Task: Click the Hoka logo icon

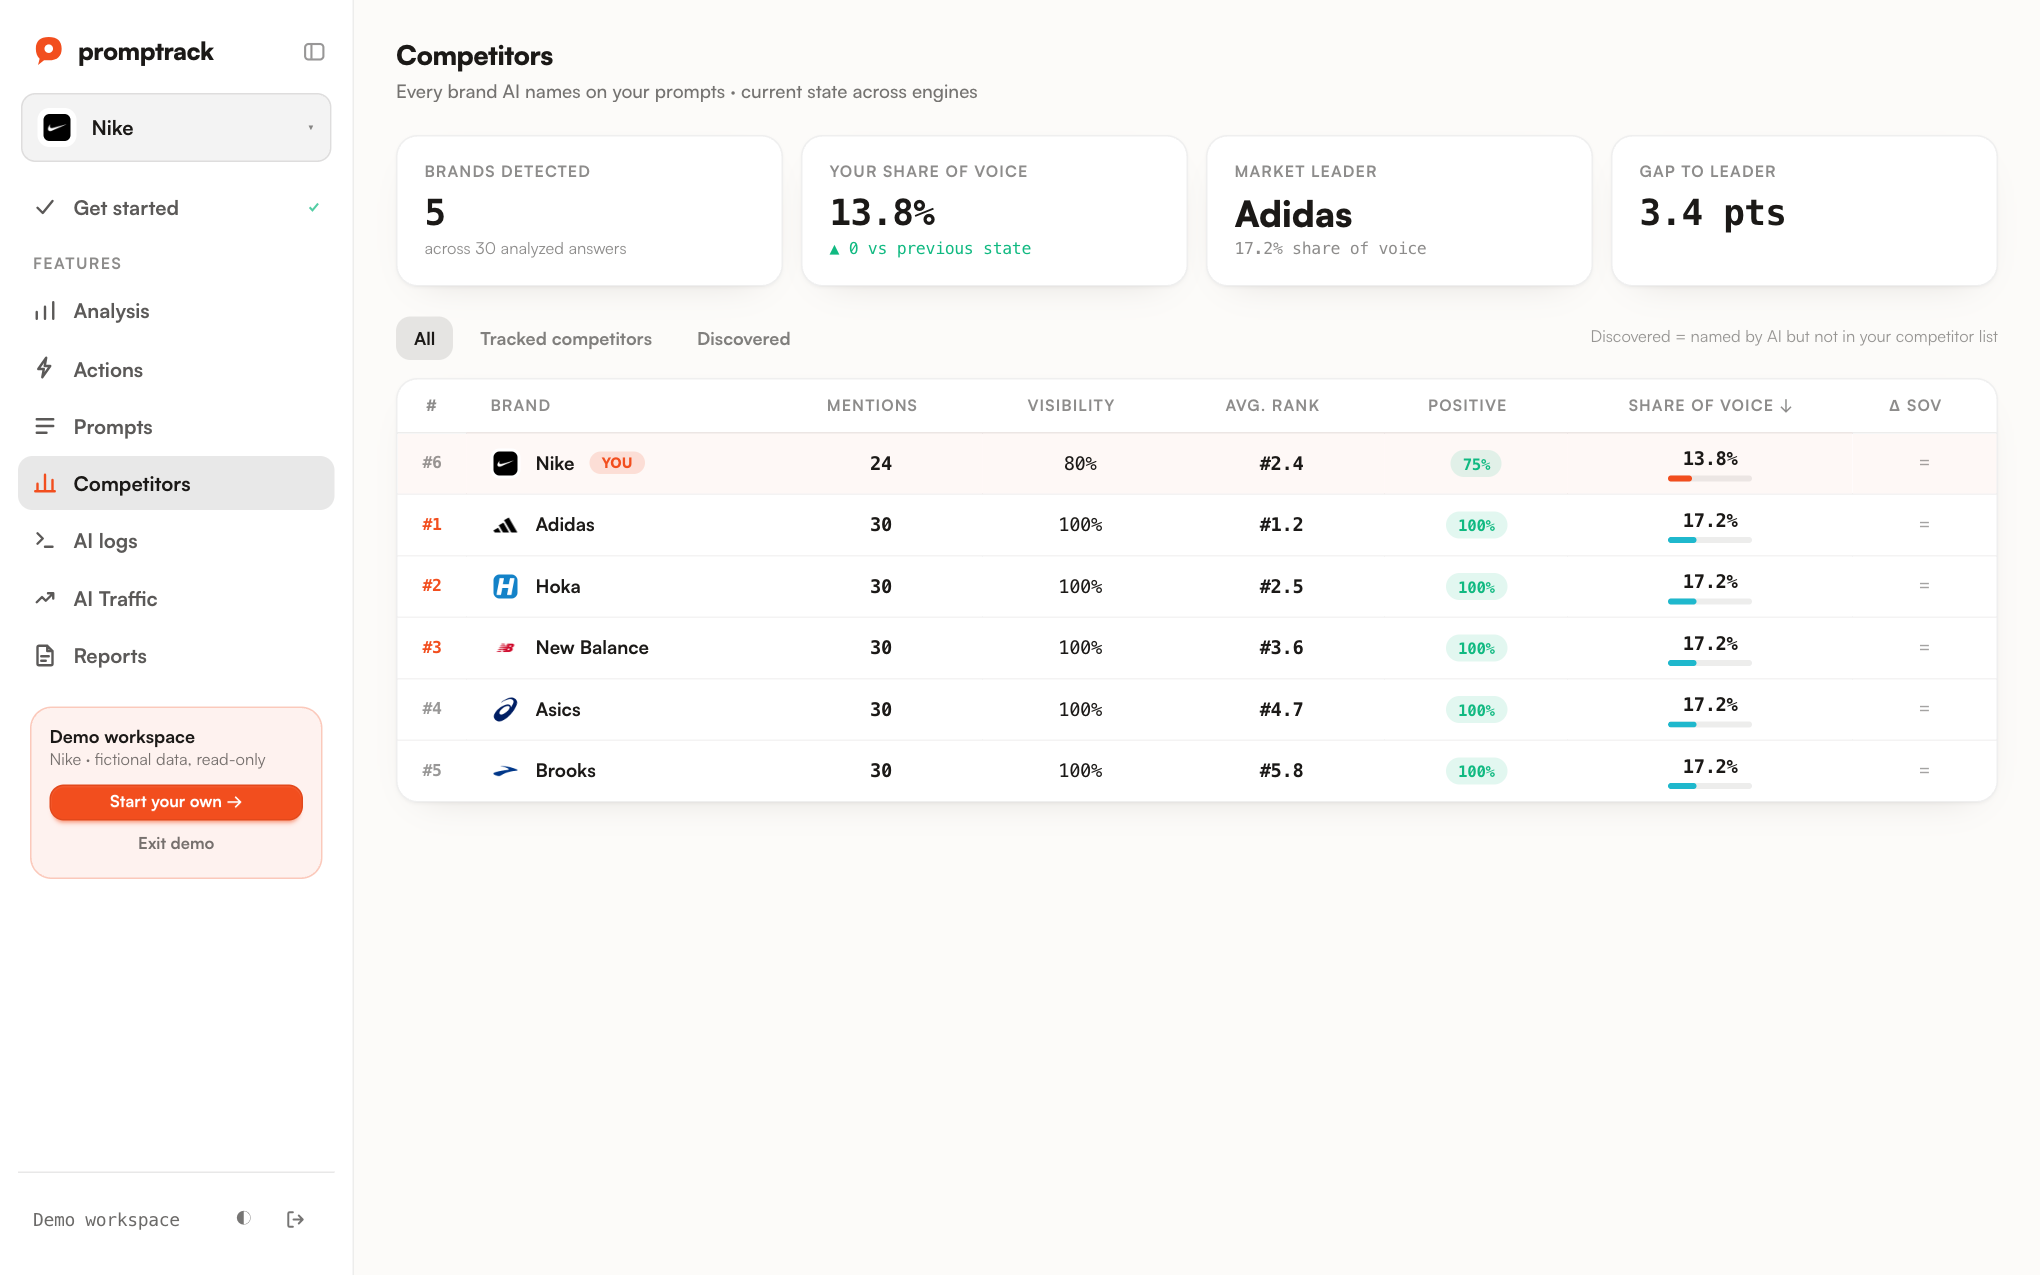Action: [x=505, y=586]
